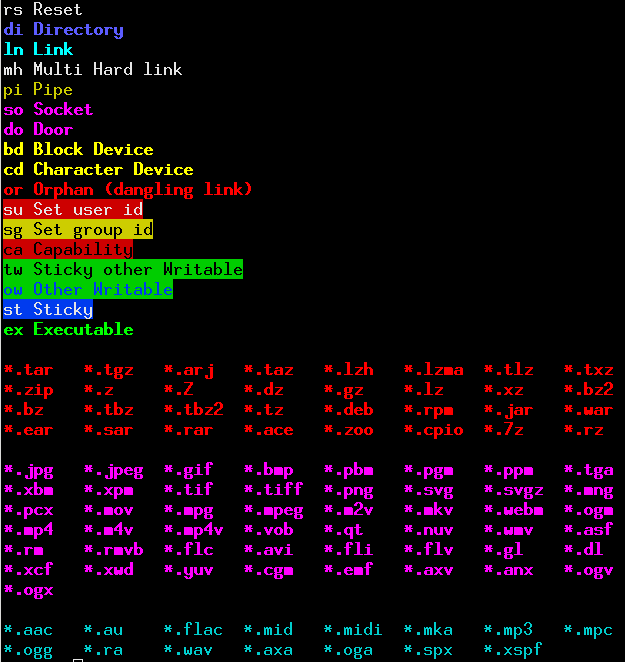Click the '*.pcx' extension
Screen dimensions: 625x662
[x=28, y=510]
